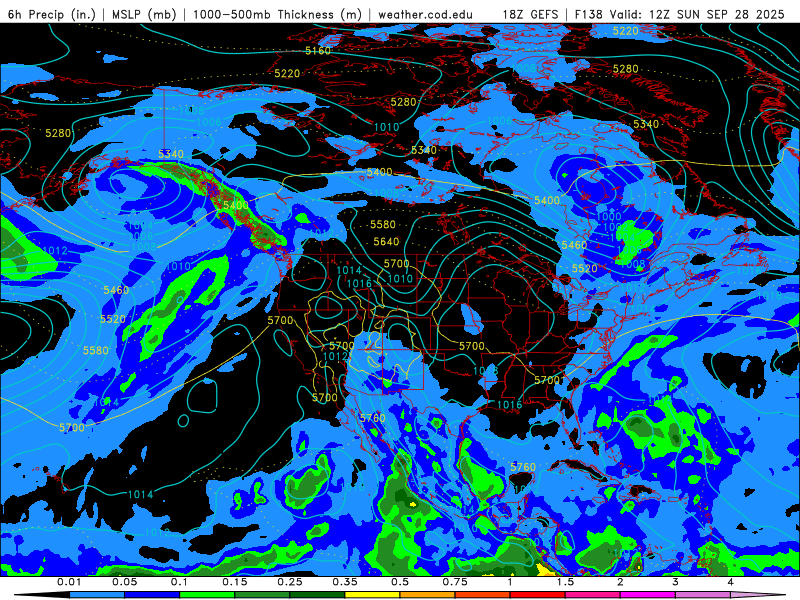Click the 5460 label over the Pacific
This screenshot has height=600, width=800.
click(x=116, y=290)
